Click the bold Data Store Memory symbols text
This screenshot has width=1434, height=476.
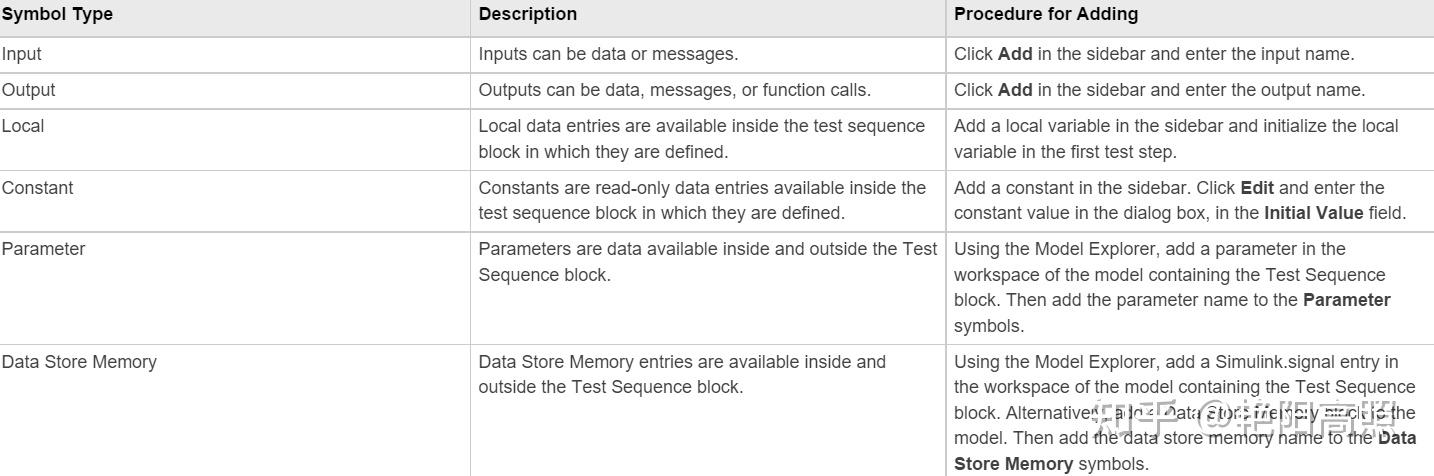click(1013, 463)
